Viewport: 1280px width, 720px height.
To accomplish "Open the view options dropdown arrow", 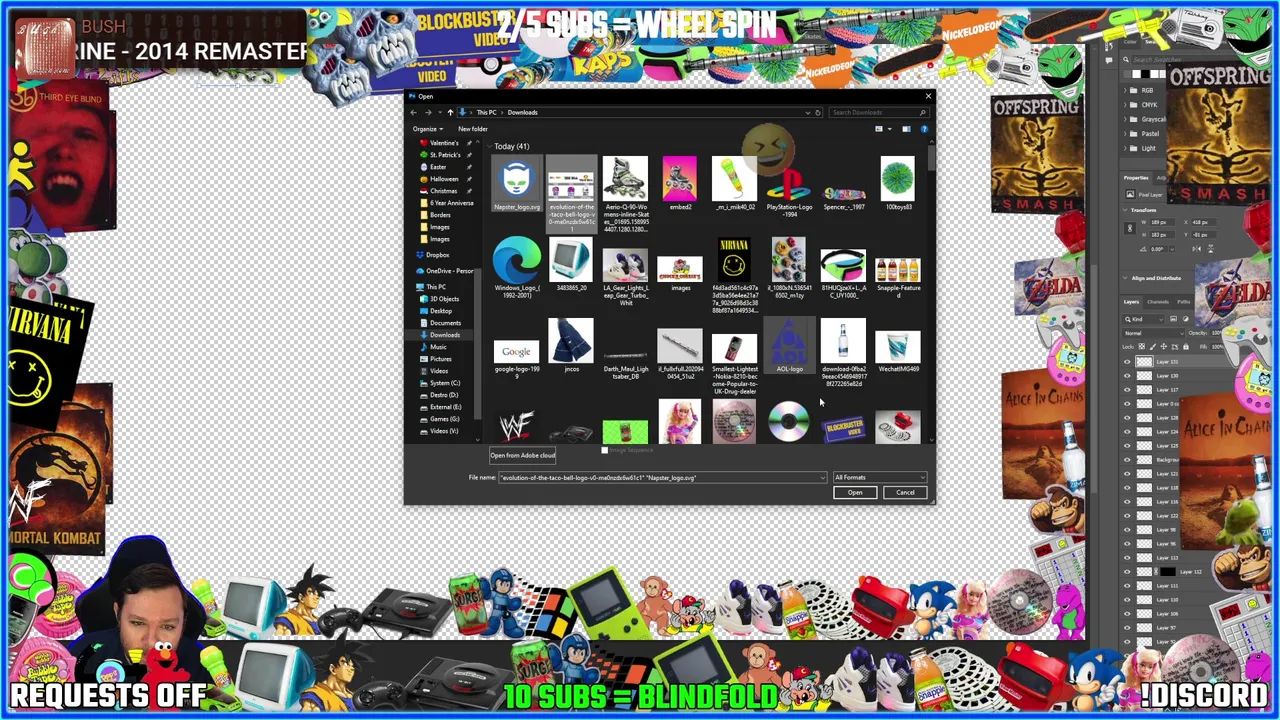I will 889,129.
